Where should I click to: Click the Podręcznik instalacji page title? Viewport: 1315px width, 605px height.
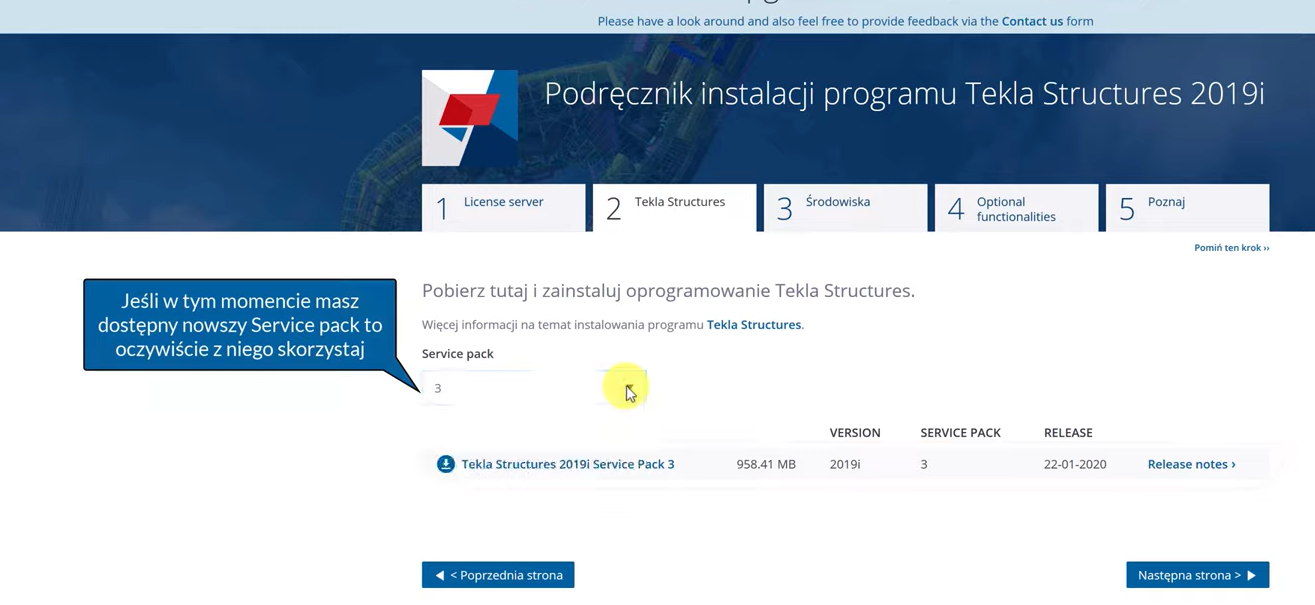point(904,94)
